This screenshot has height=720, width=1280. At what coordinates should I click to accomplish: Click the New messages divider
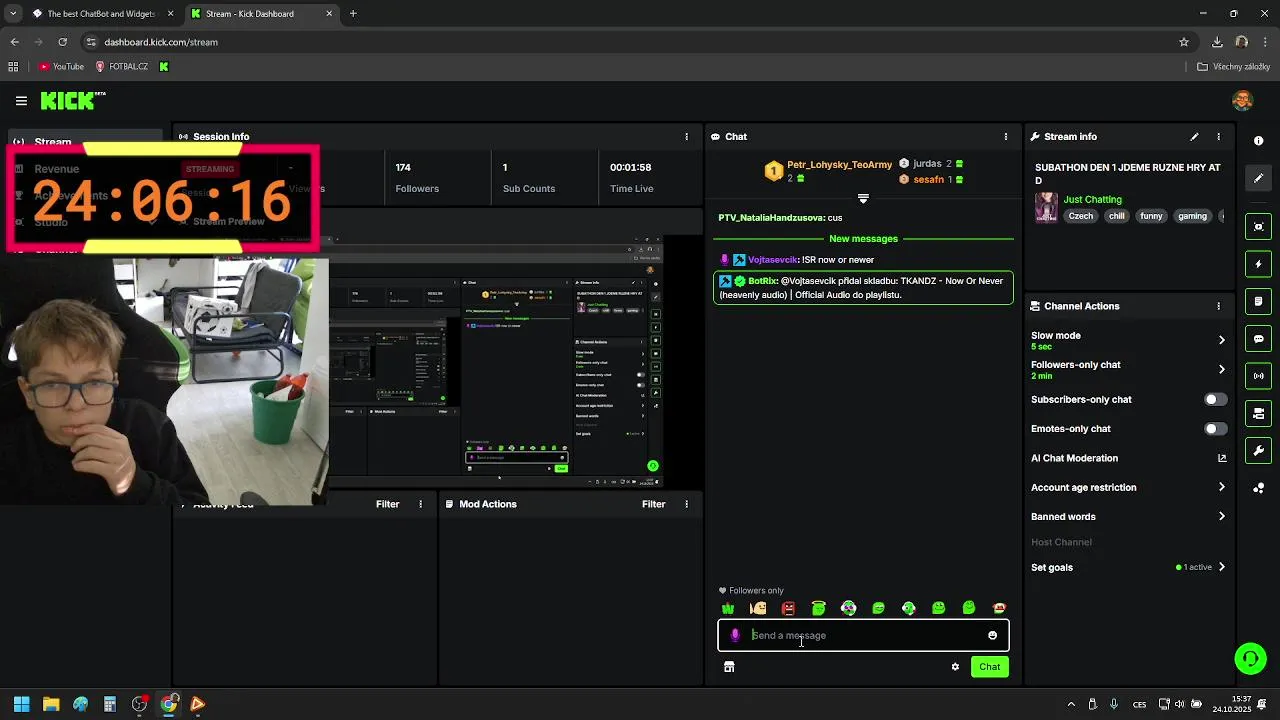pyautogui.click(x=863, y=239)
